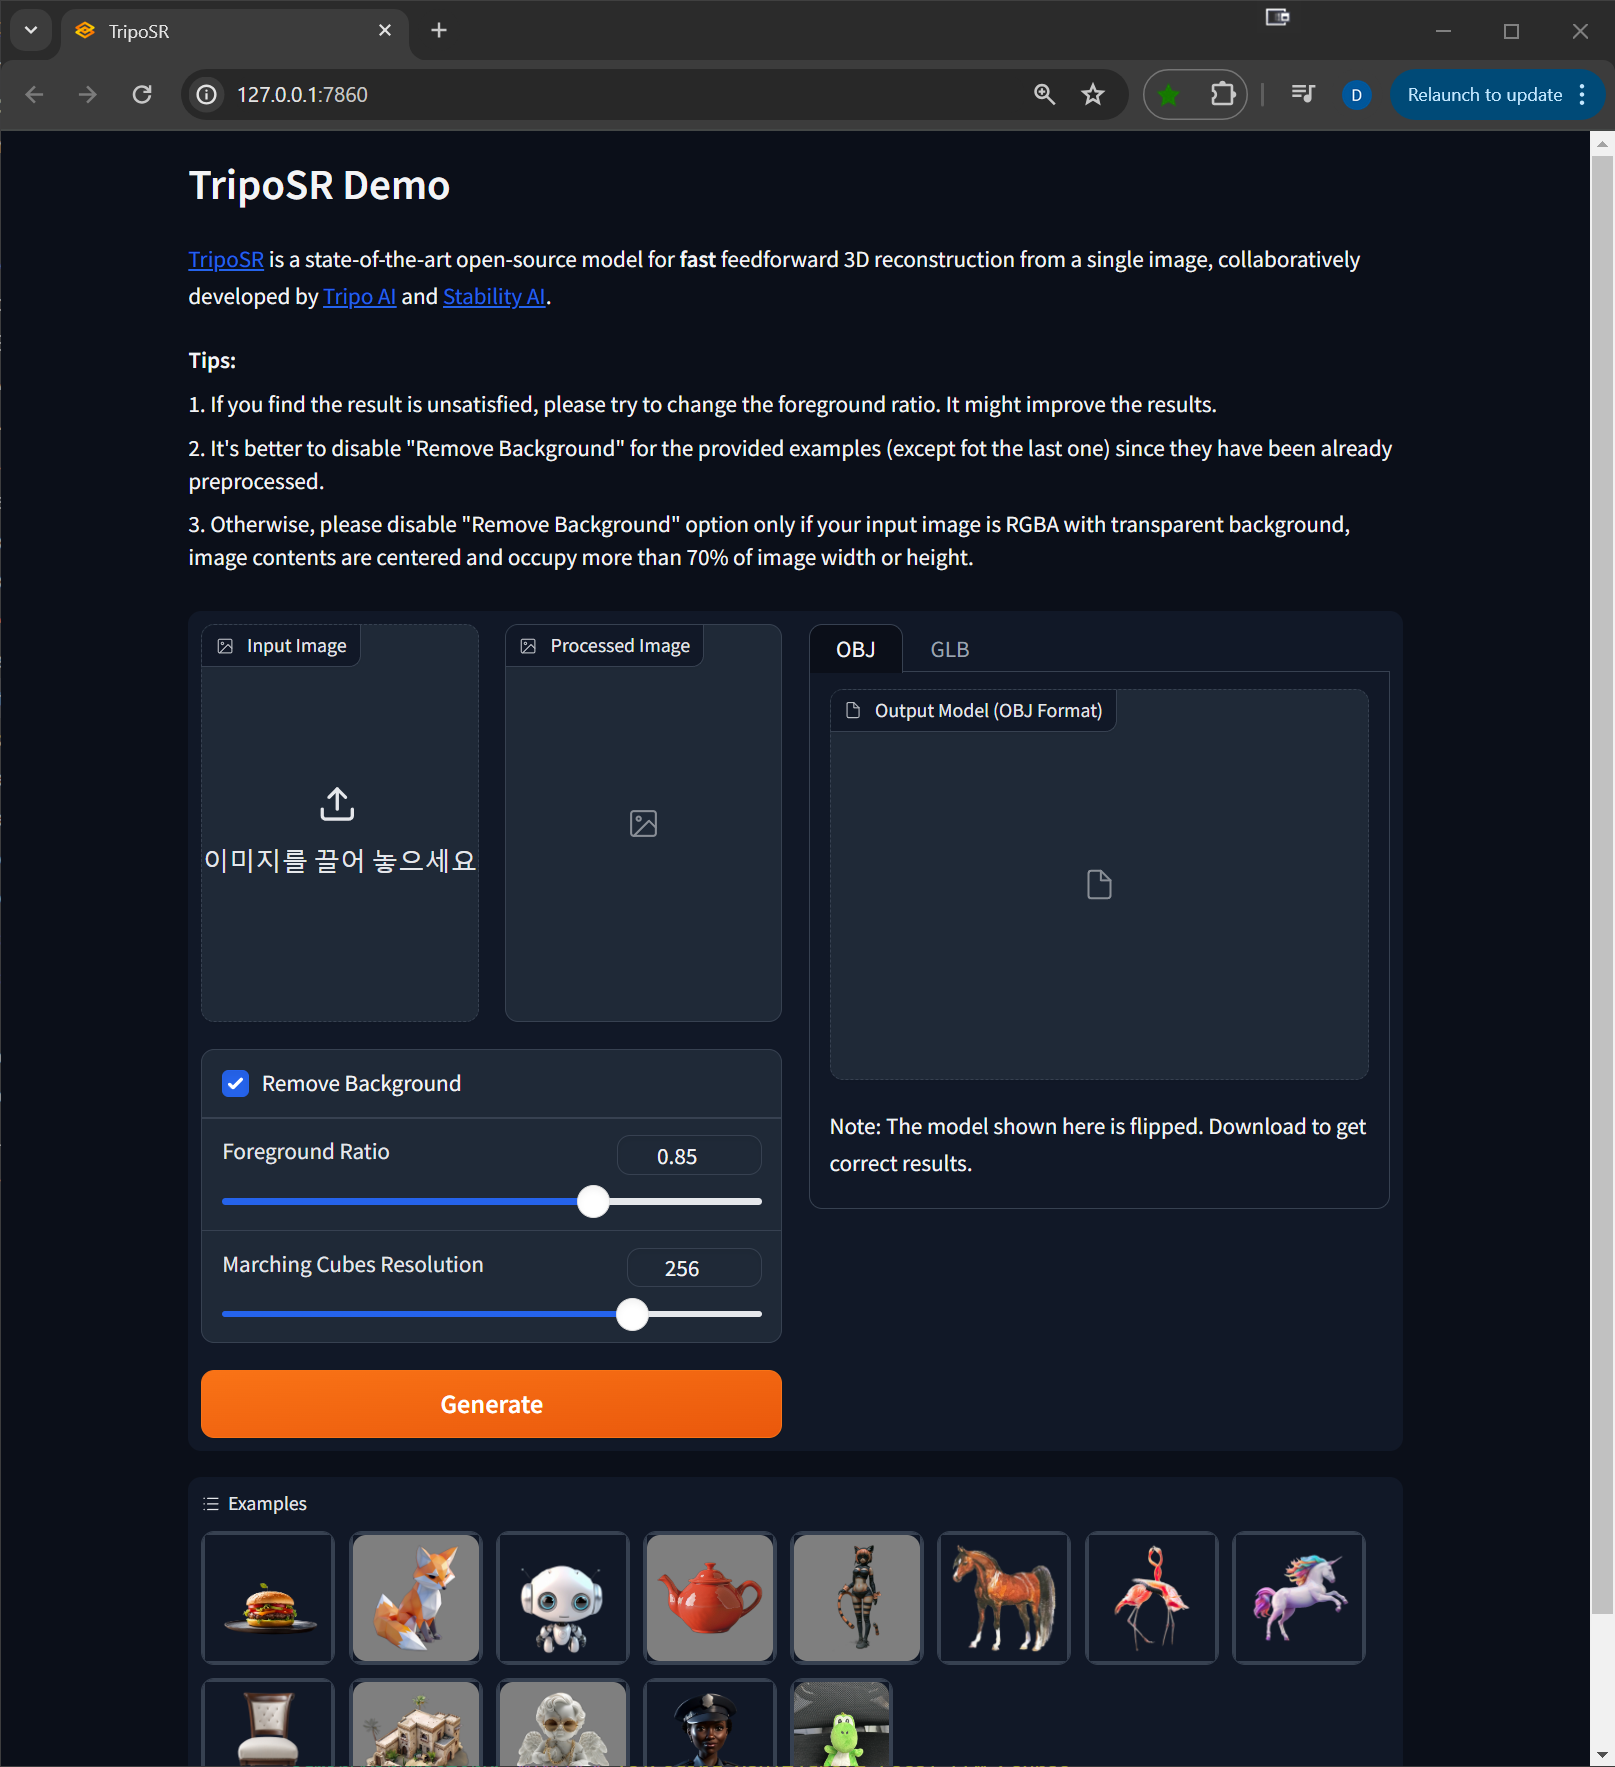The height and width of the screenshot is (1767, 1615).
Task: Click the Input Image panel icon
Action: [x=226, y=645]
